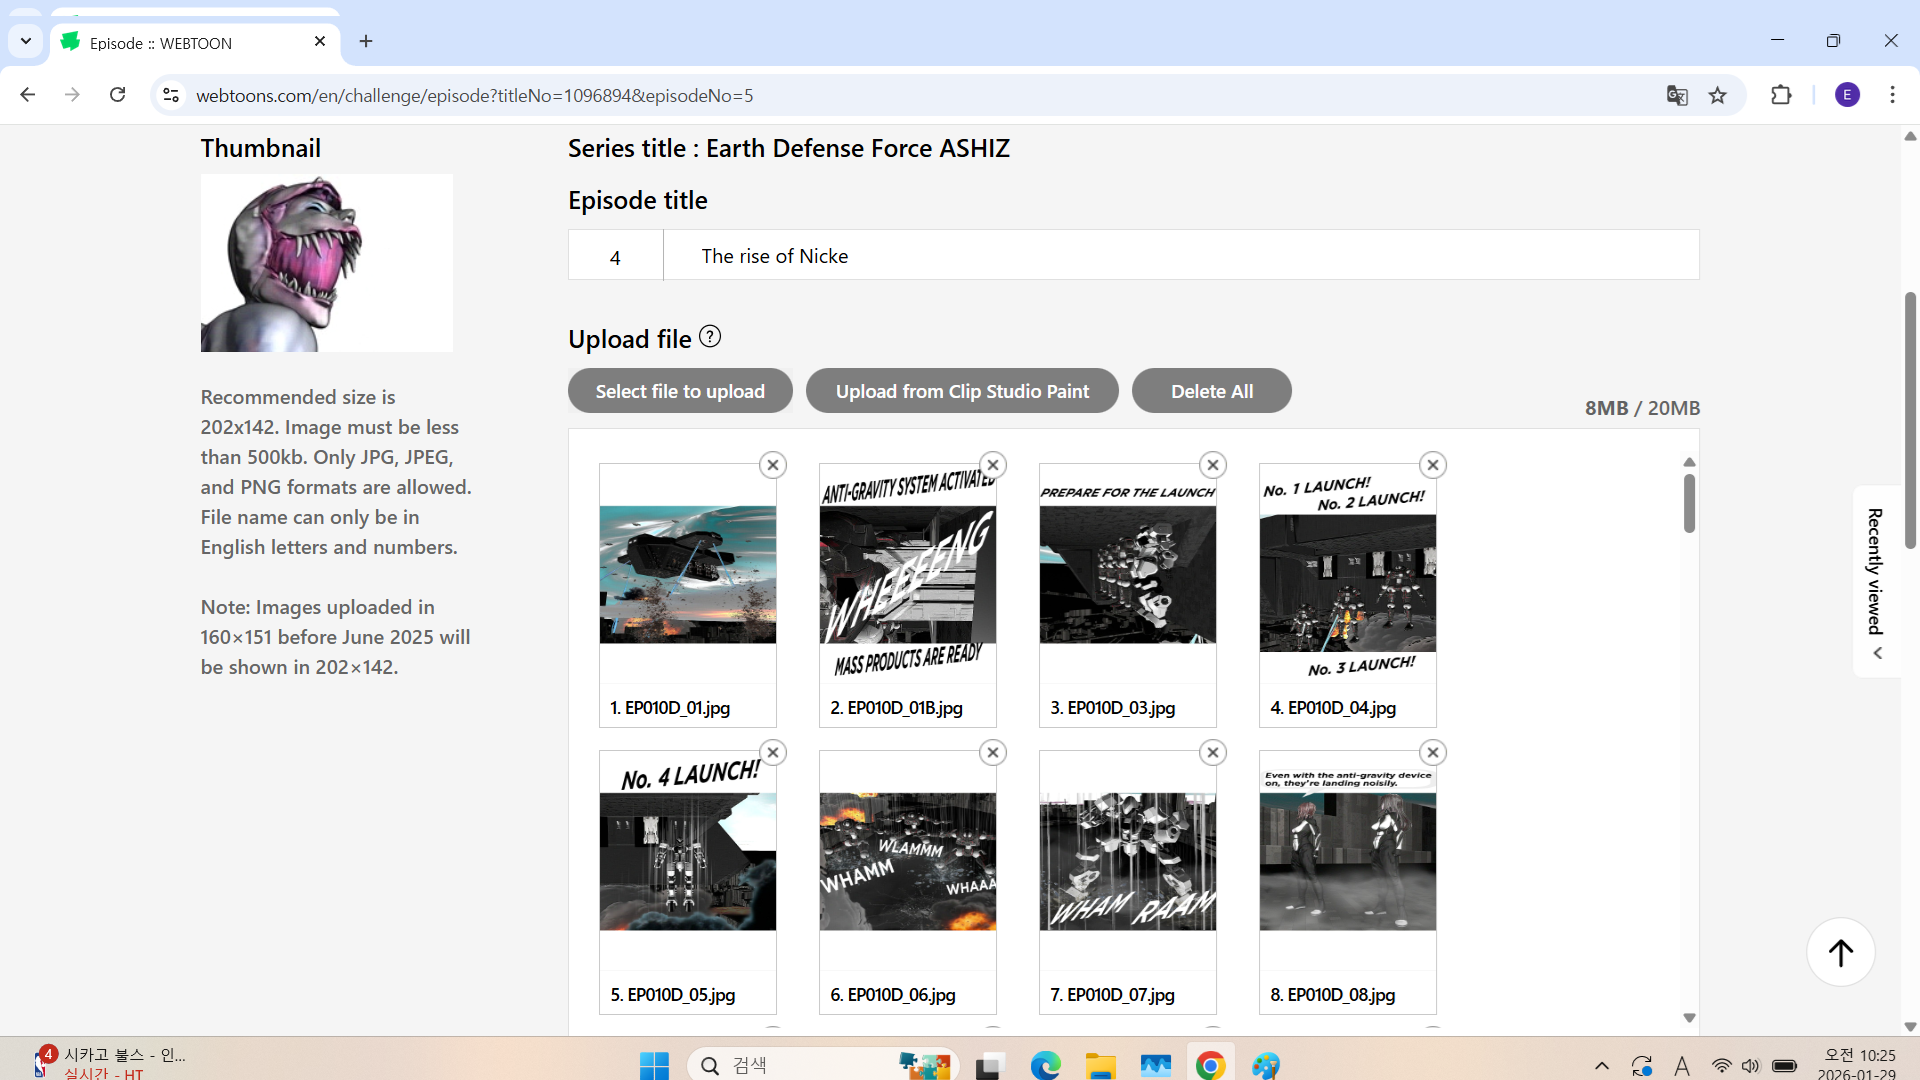1920x1080 pixels.
Task: Open the tab search dropdown arrow
Action: click(x=26, y=42)
